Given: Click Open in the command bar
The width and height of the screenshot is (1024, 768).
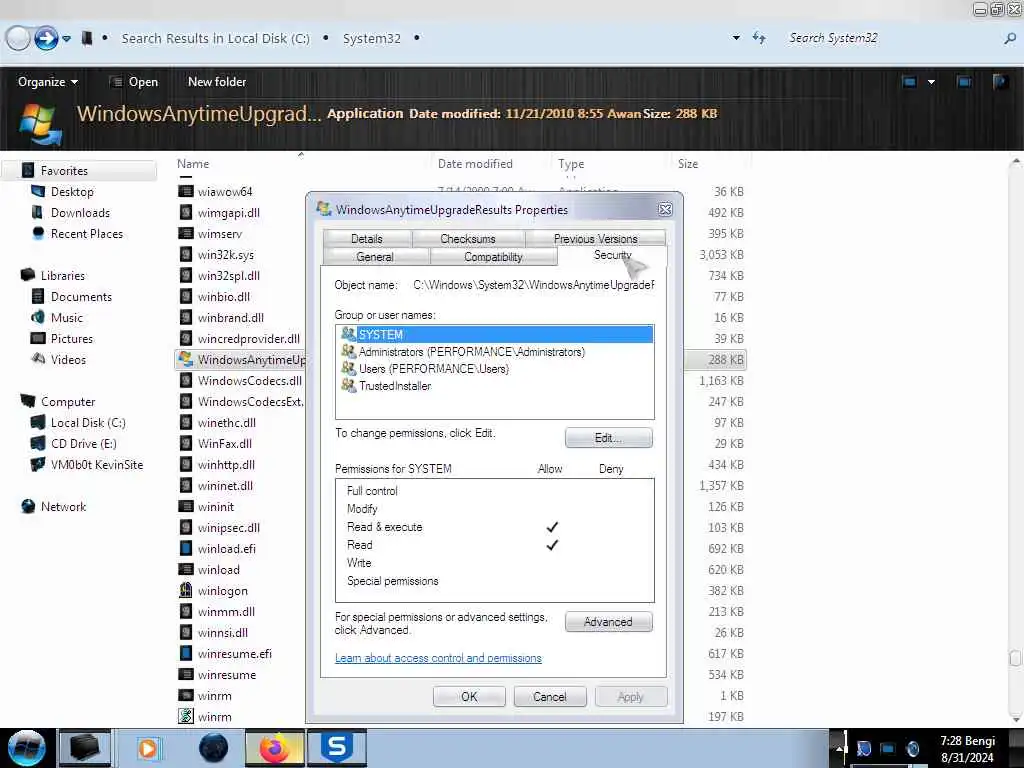Looking at the screenshot, I should [x=134, y=82].
